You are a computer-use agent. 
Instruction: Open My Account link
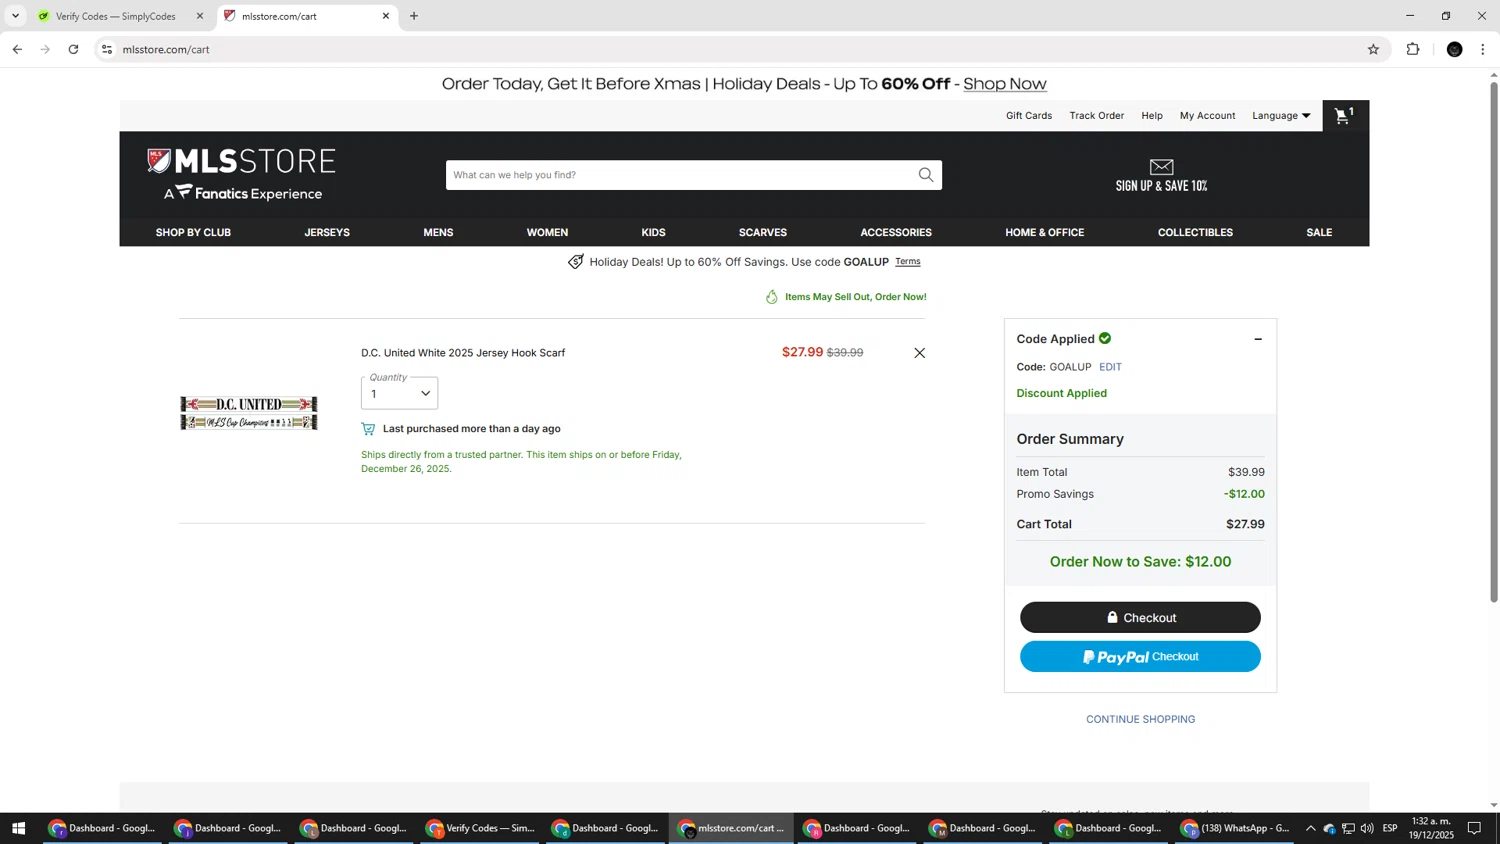point(1207,116)
